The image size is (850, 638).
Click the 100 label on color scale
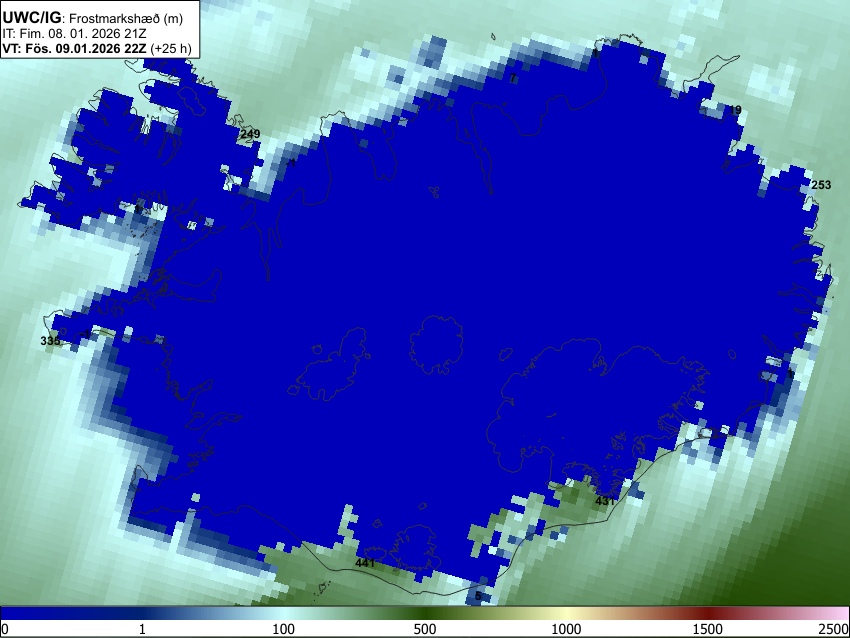pyautogui.click(x=283, y=629)
